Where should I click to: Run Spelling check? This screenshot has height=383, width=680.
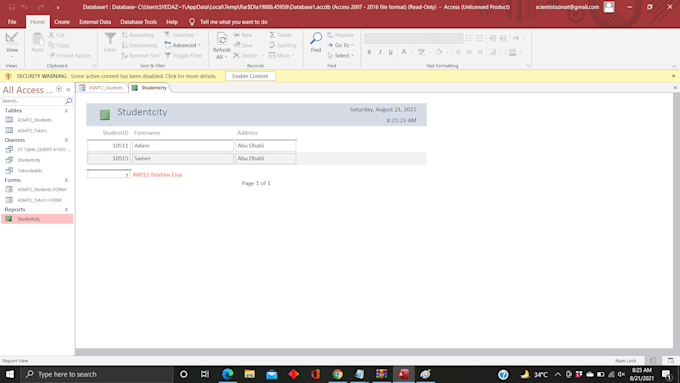tap(283, 45)
